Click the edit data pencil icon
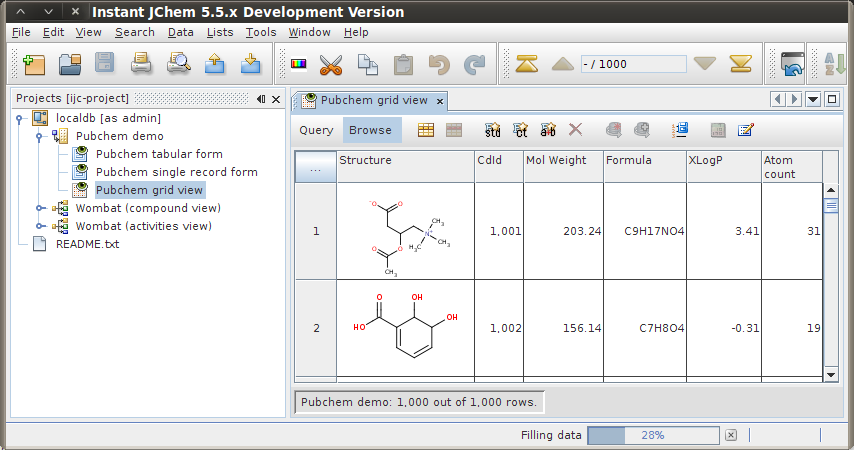 [x=745, y=130]
